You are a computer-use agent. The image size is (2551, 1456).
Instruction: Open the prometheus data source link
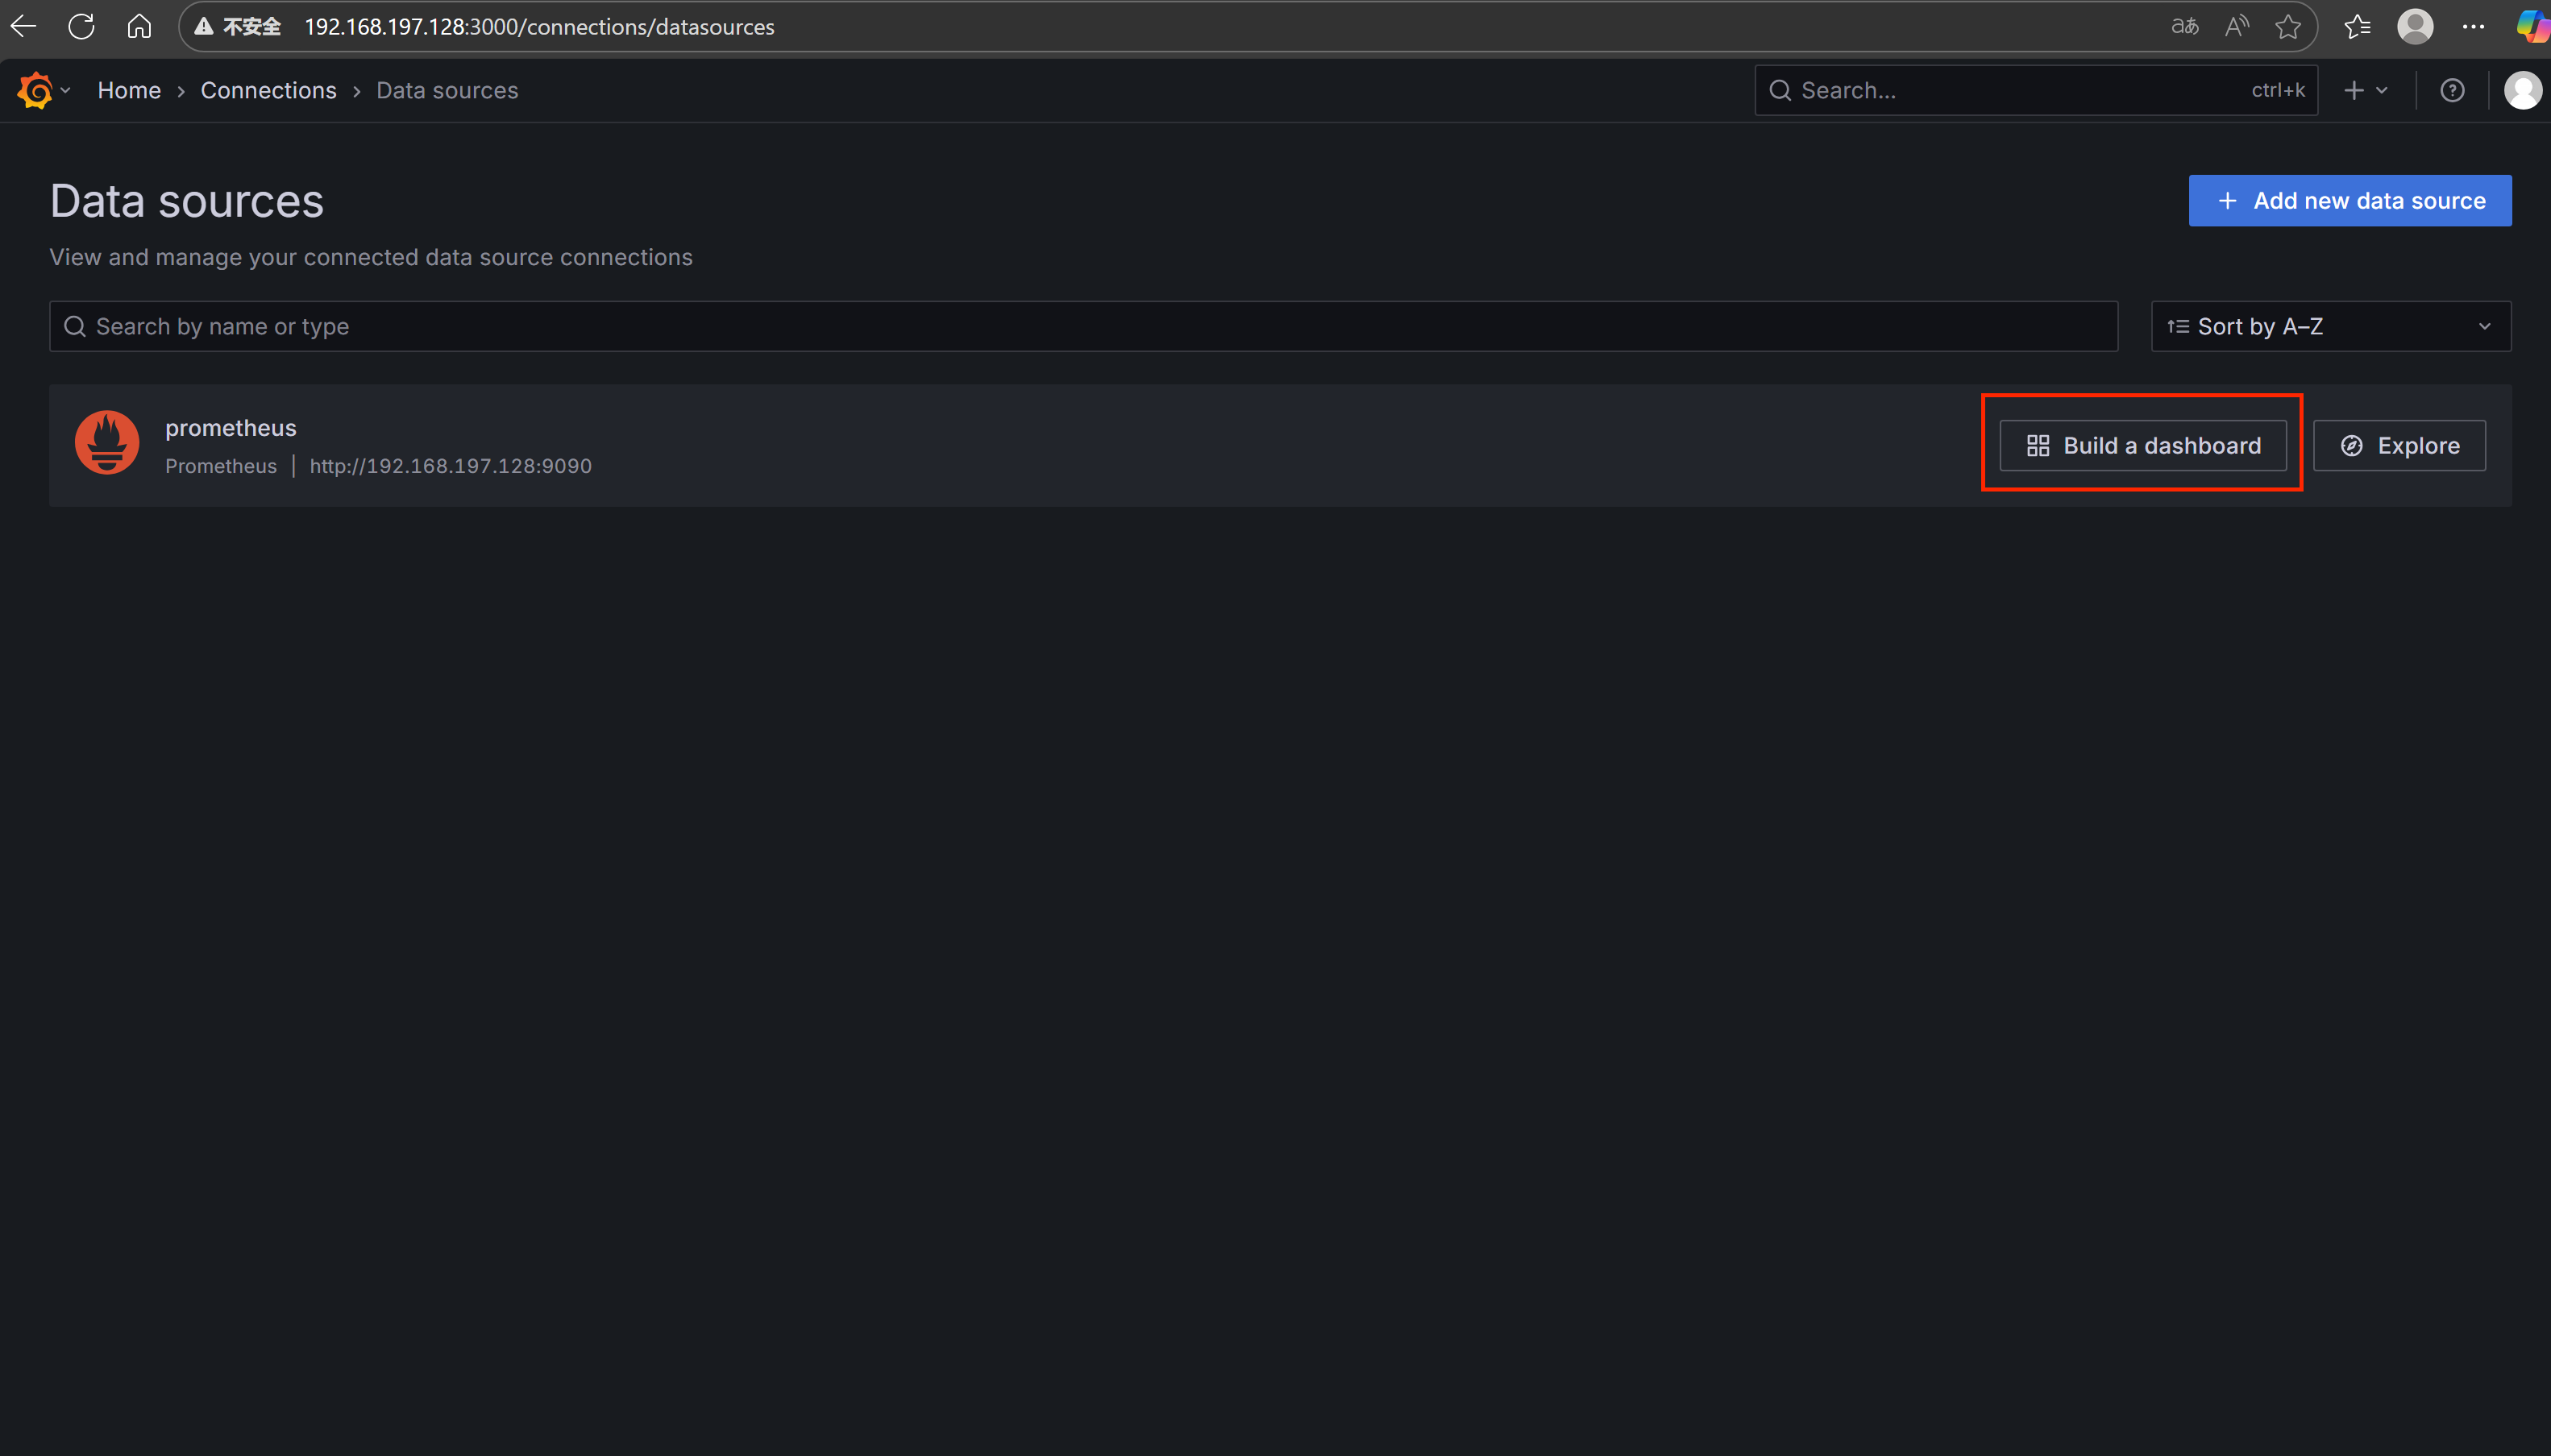click(x=231, y=428)
